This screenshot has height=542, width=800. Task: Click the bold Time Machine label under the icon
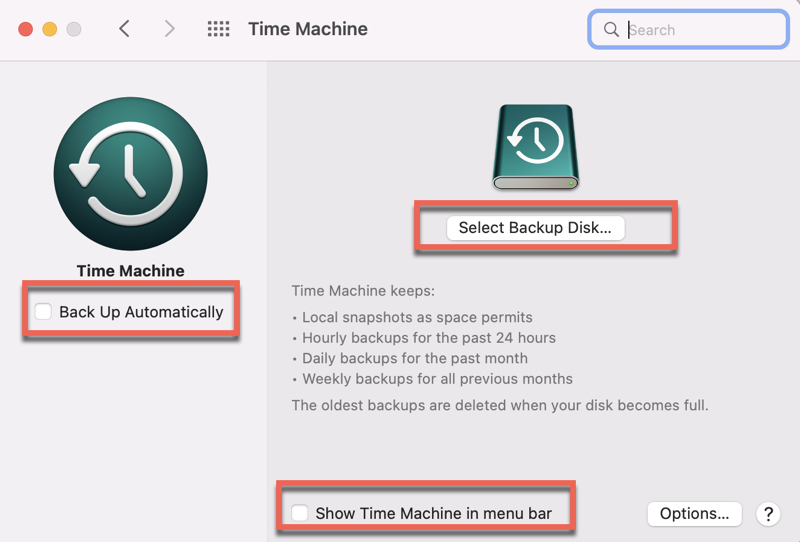[x=130, y=271]
